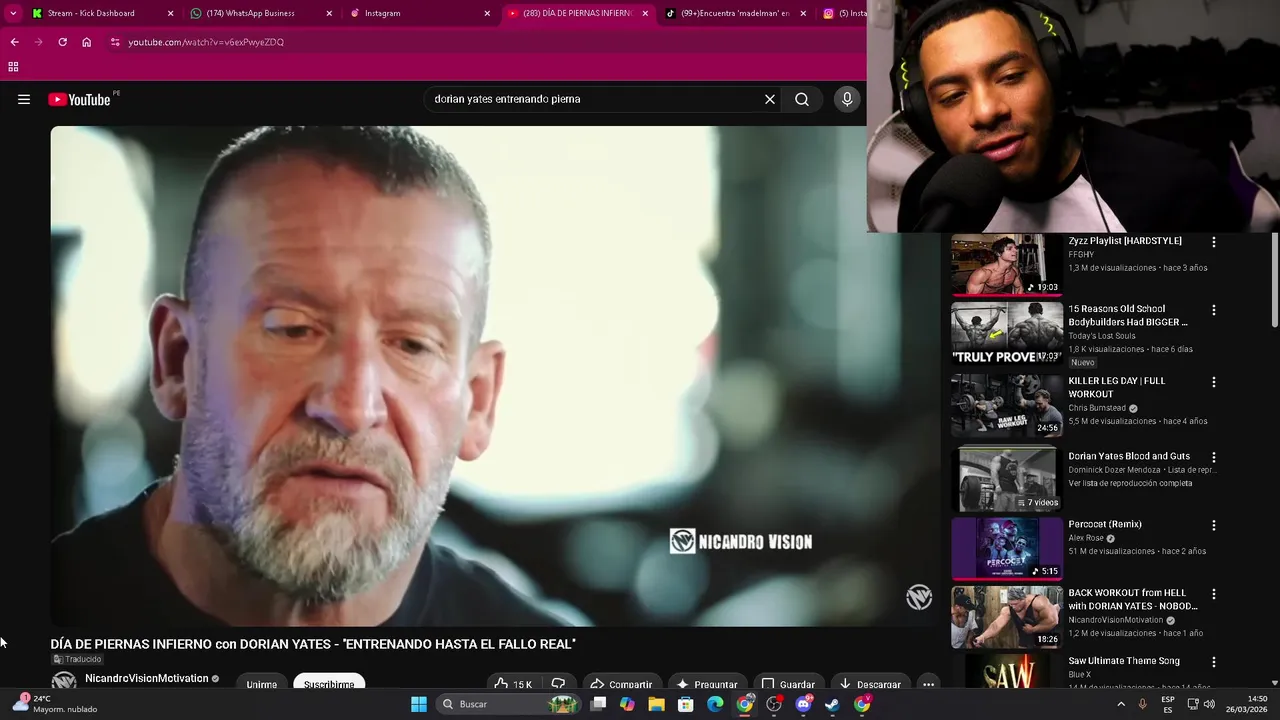Open Discord from taskbar
The width and height of the screenshot is (1280, 720).
(803, 704)
